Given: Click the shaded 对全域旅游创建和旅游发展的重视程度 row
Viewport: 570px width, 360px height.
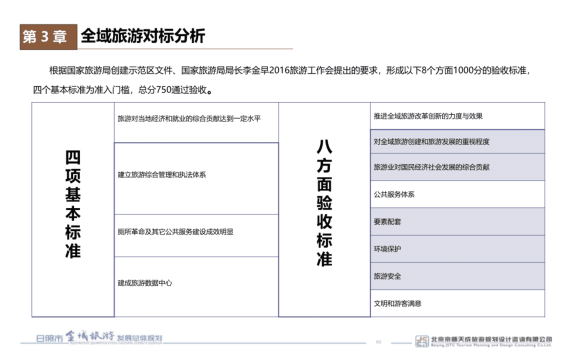Looking at the screenshot, I should pyautogui.click(x=458, y=141).
